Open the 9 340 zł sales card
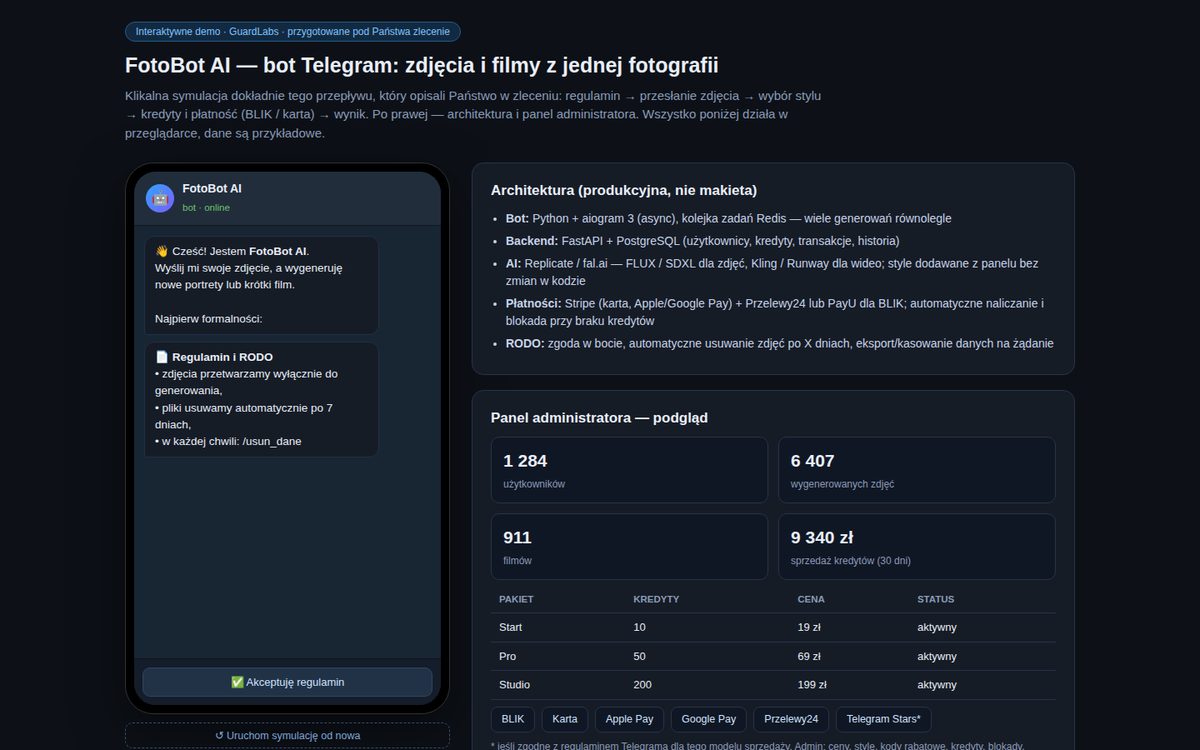Viewport: 1200px width, 750px height. coord(917,547)
